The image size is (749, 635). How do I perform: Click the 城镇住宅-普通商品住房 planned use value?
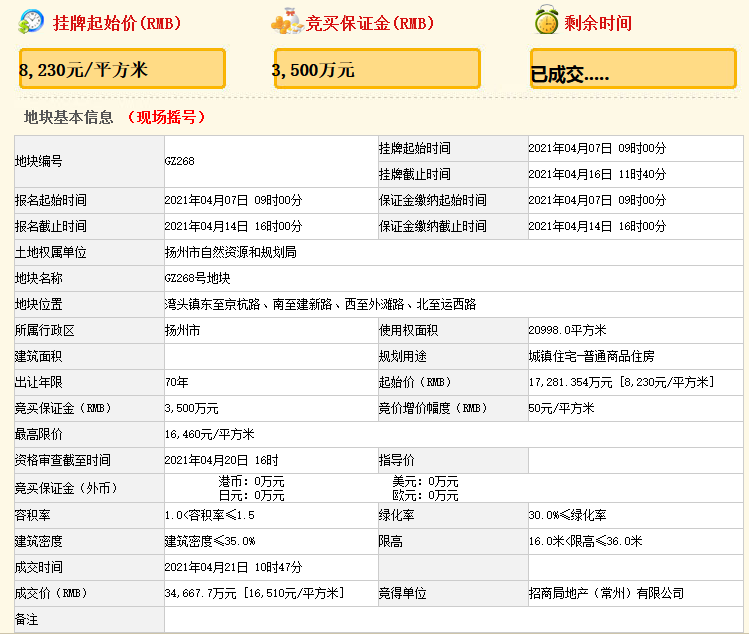click(x=591, y=356)
